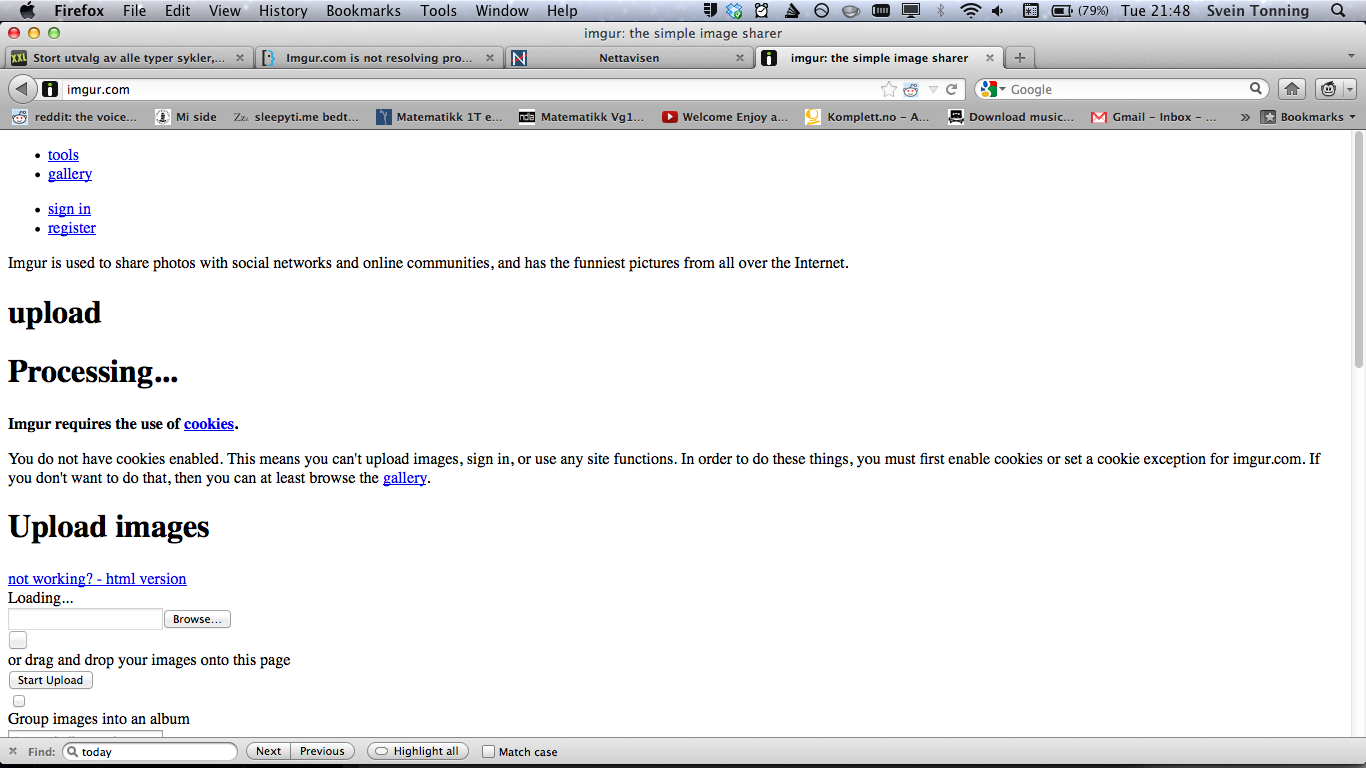The height and width of the screenshot is (768, 1366).
Task: Open the reddit bookmark in bookmarks bar
Action: 75,117
